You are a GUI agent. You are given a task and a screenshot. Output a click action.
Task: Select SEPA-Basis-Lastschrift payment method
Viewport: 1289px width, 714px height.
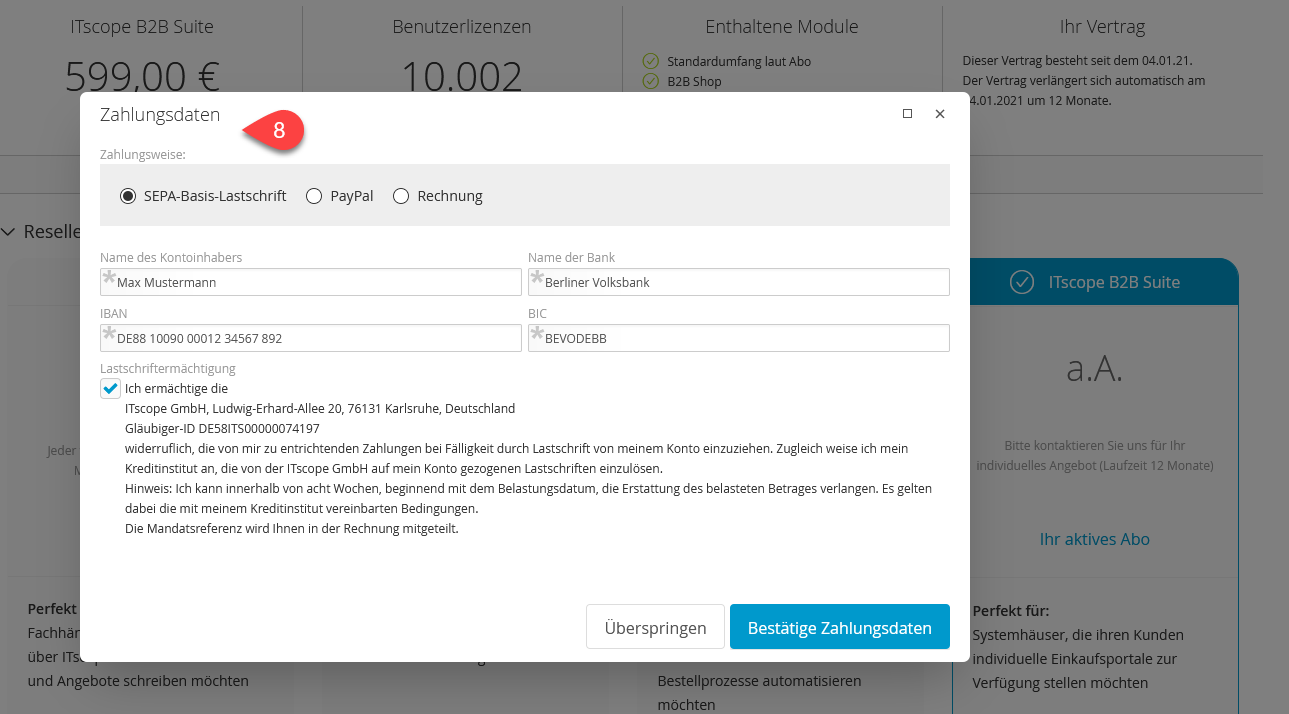tap(128, 196)
